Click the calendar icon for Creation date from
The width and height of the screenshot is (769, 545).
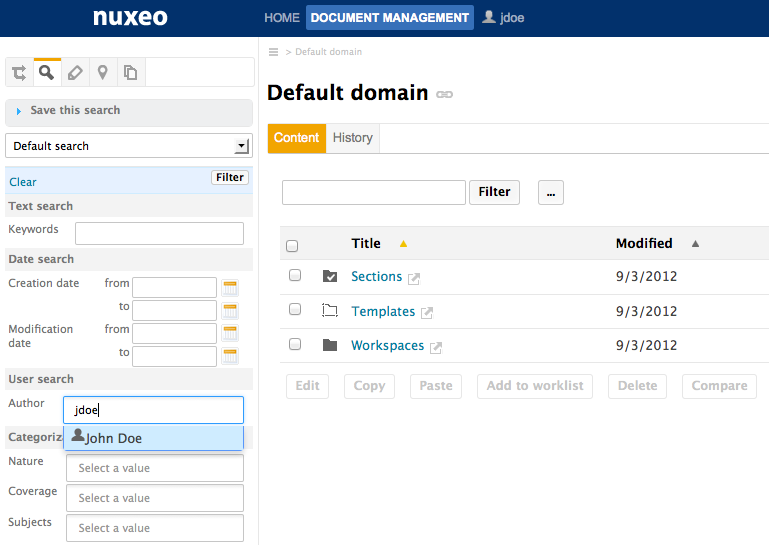(x=230, y=288)
